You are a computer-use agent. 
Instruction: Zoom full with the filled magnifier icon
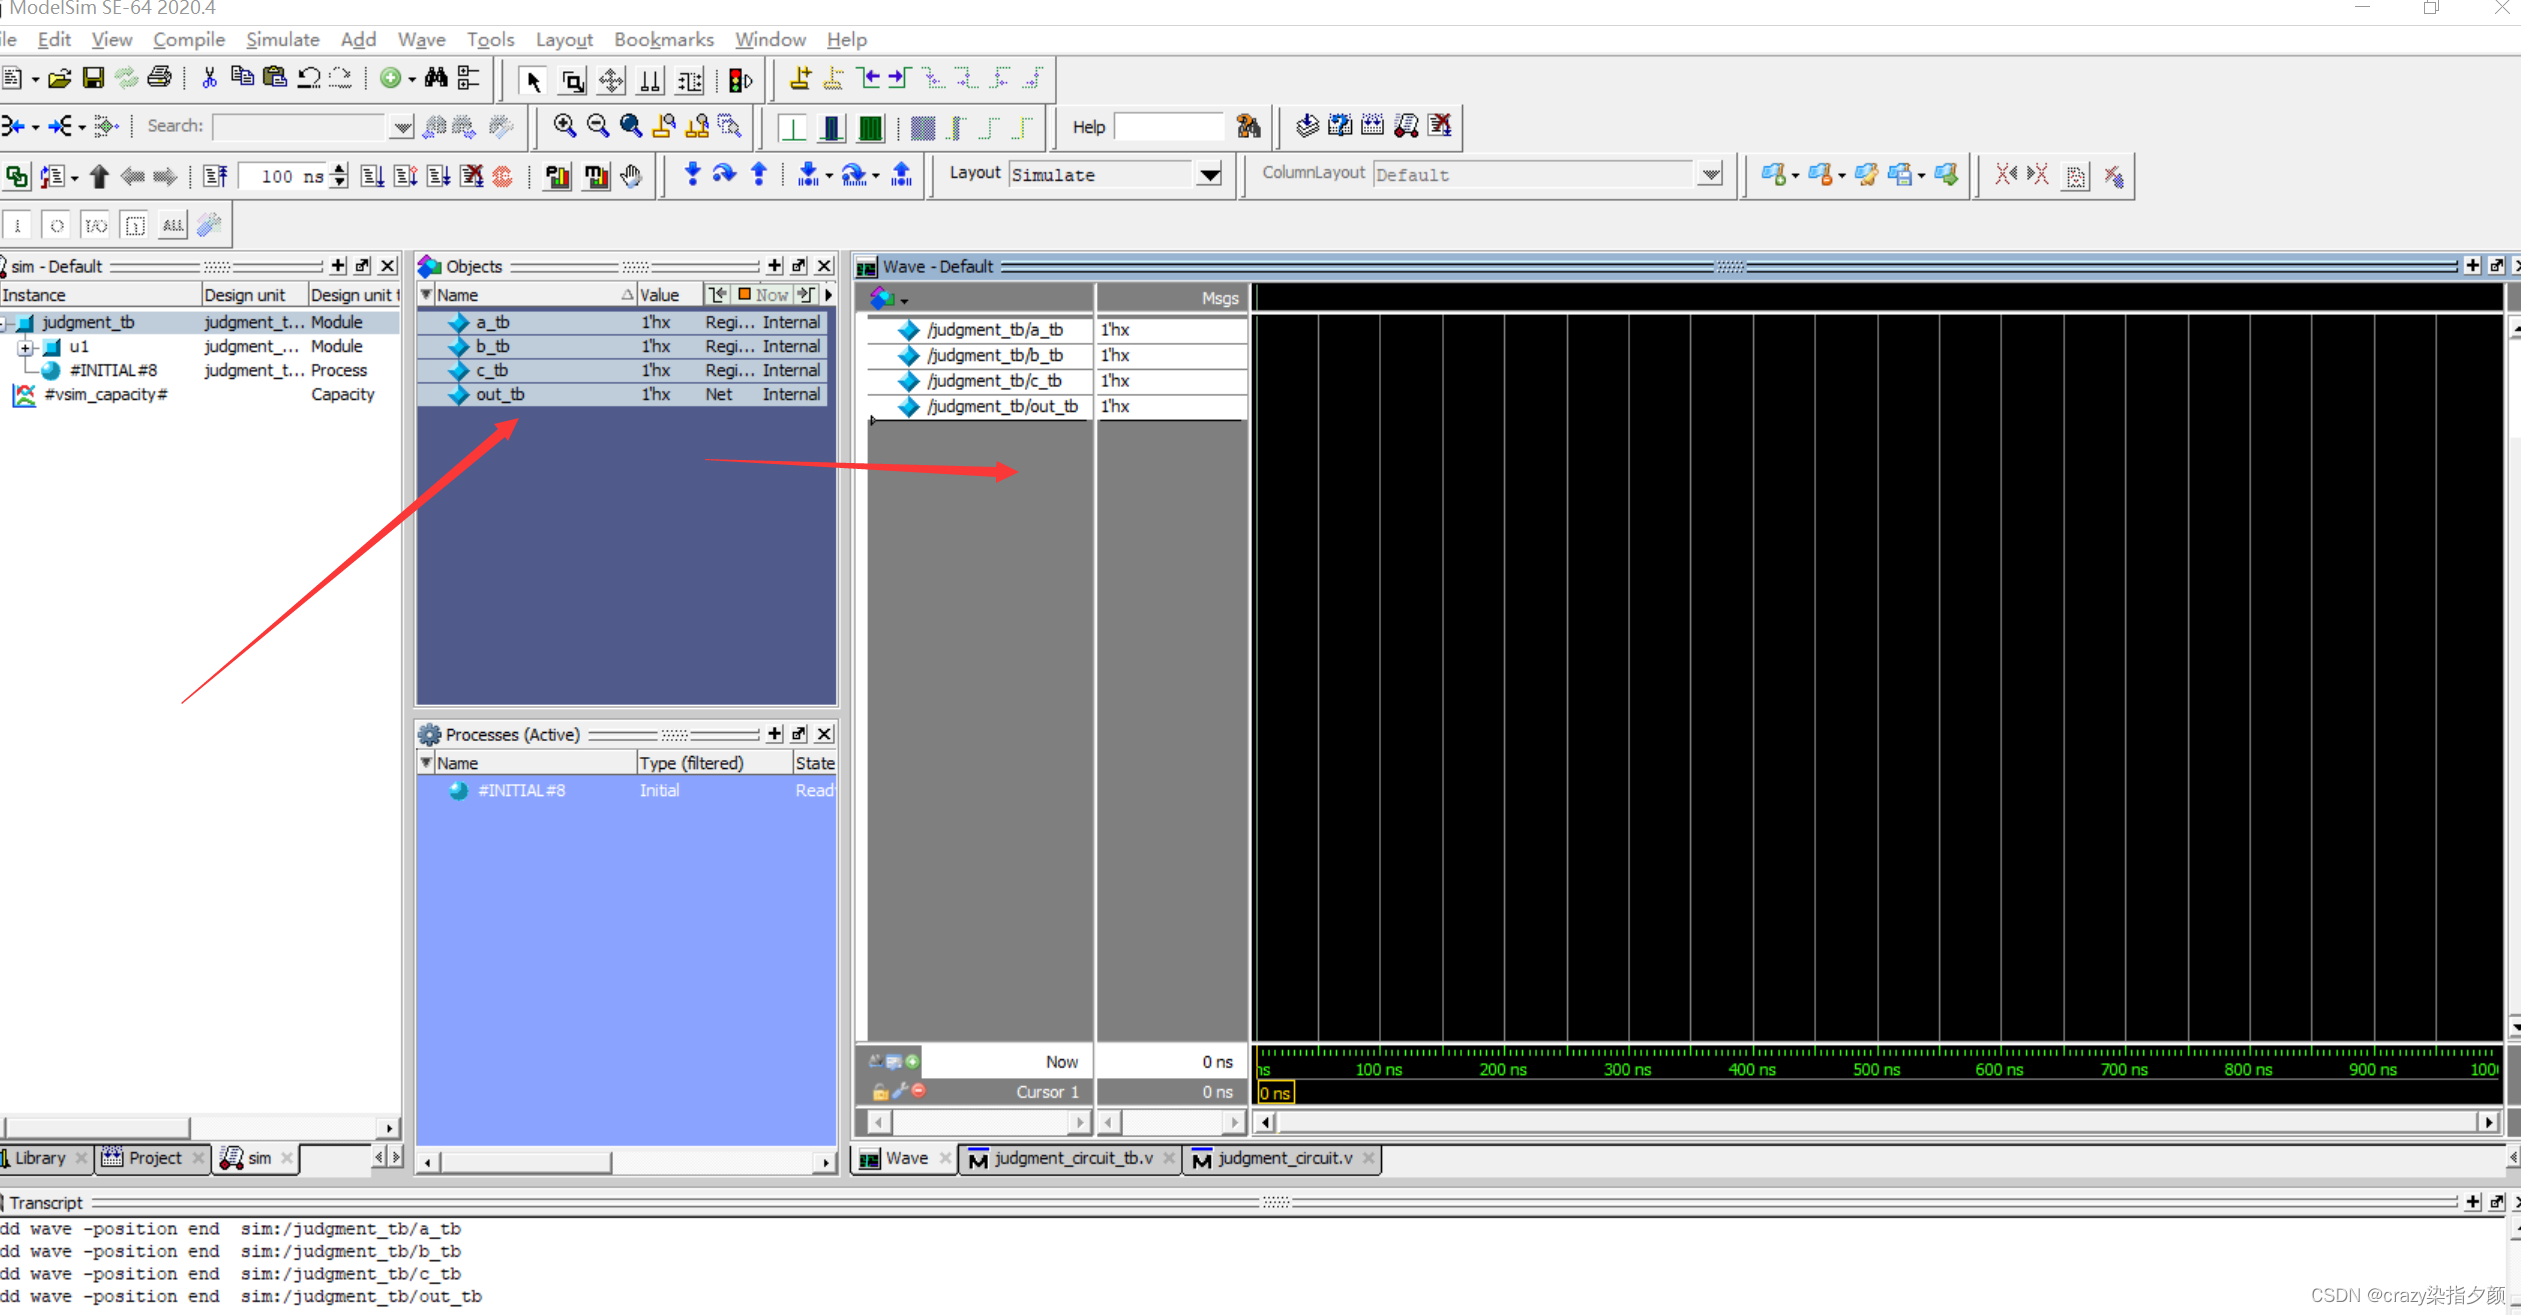tap(630, 126)
